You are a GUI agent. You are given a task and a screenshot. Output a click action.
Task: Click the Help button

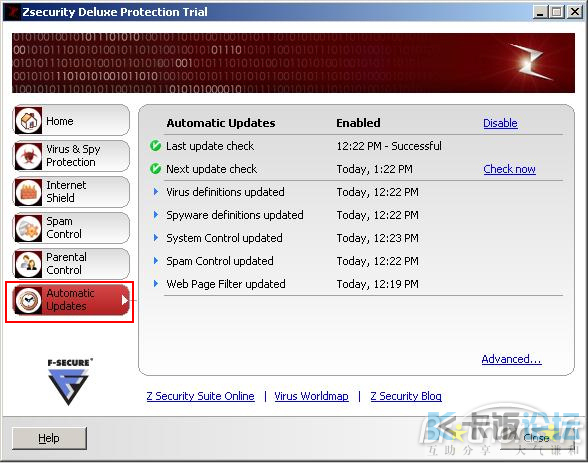[x=49, y=438]
